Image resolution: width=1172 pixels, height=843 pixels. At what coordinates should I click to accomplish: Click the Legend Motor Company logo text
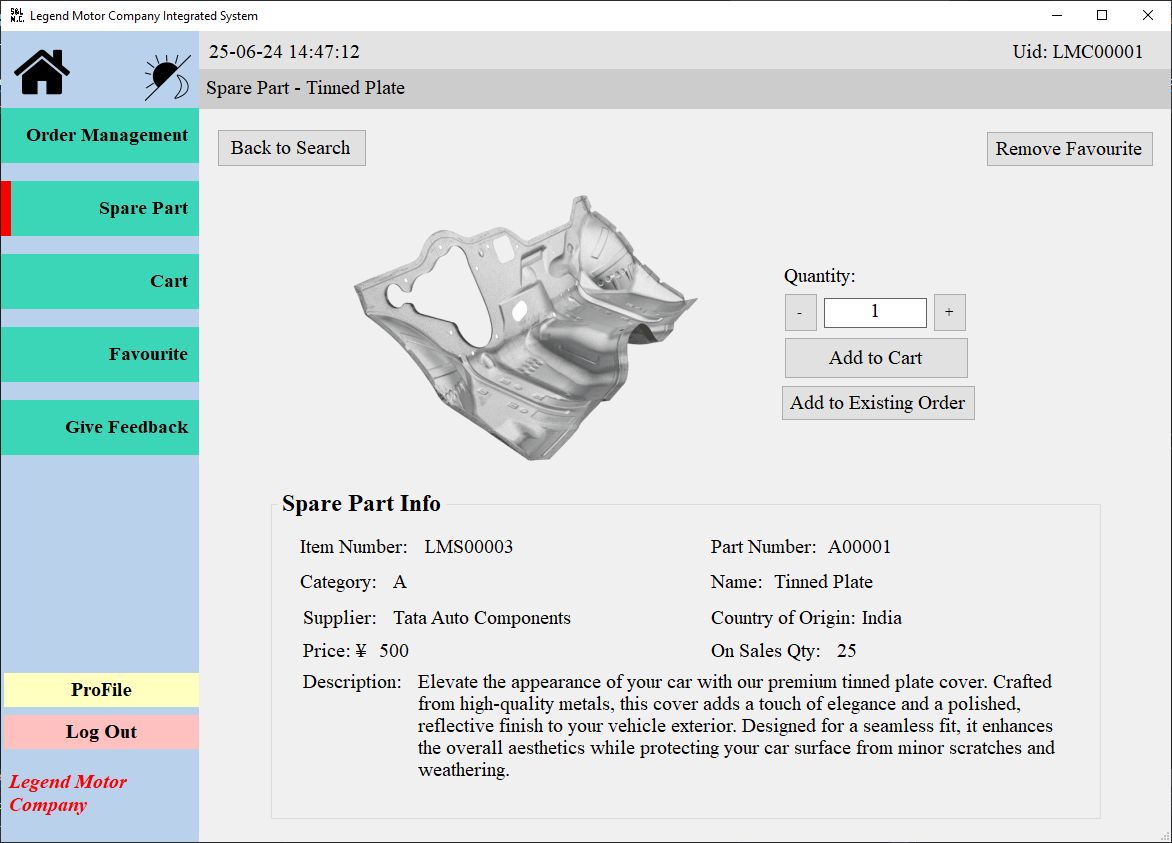tap(67, 793)
